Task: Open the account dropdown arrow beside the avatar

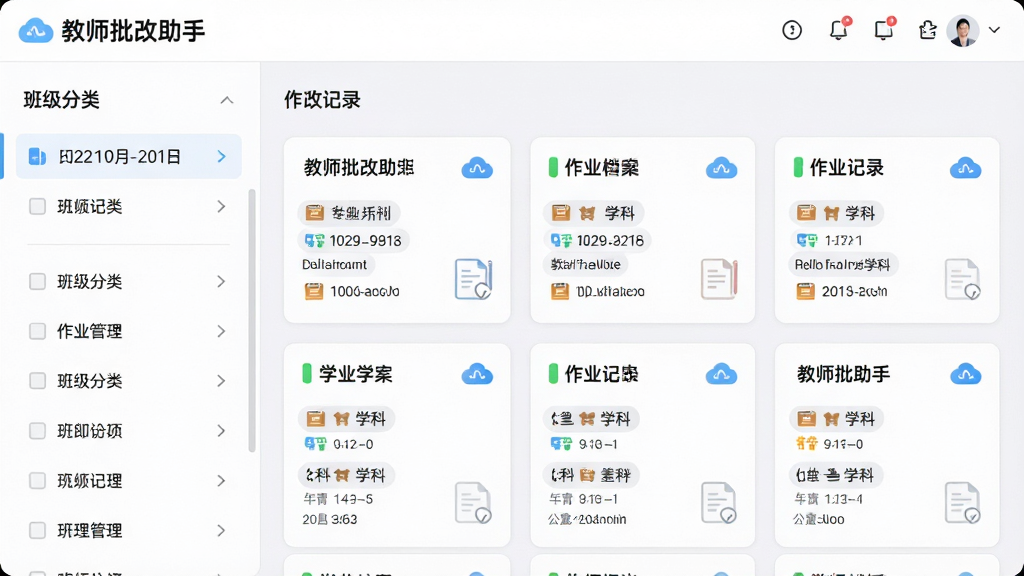Action: [x=994, y=30]
